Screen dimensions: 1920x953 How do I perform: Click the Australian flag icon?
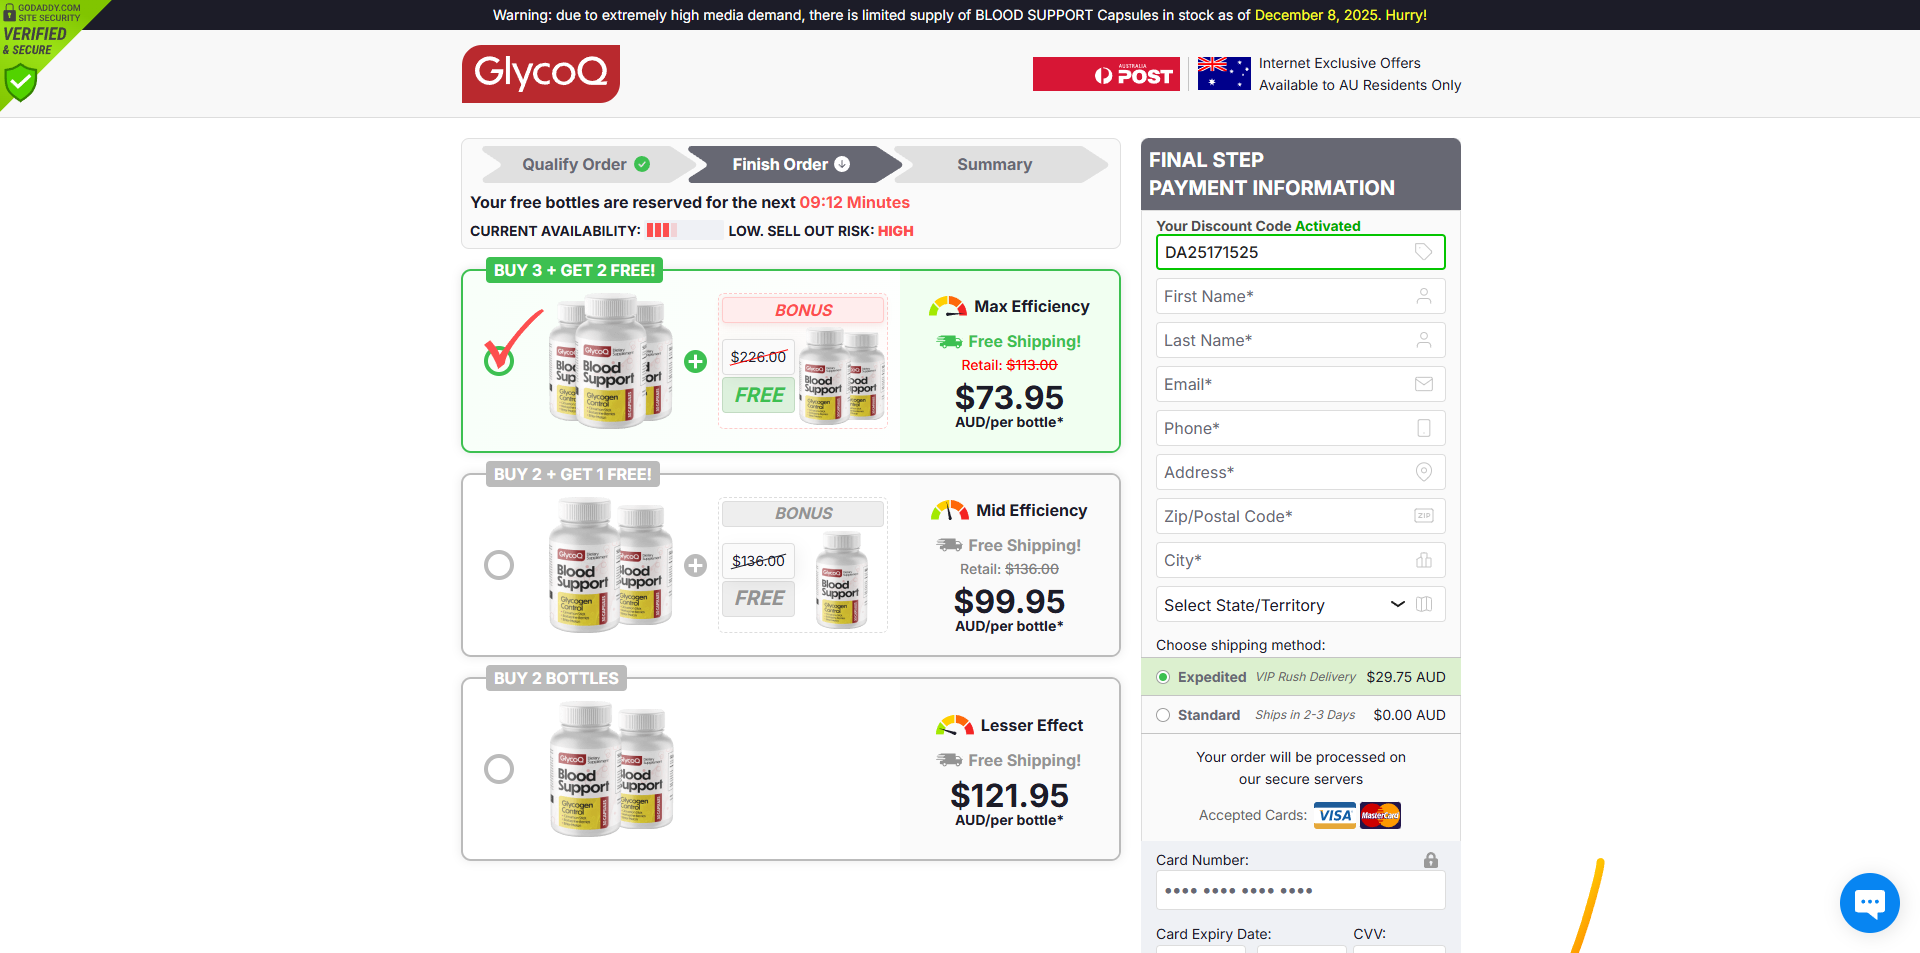[1224, 74]
